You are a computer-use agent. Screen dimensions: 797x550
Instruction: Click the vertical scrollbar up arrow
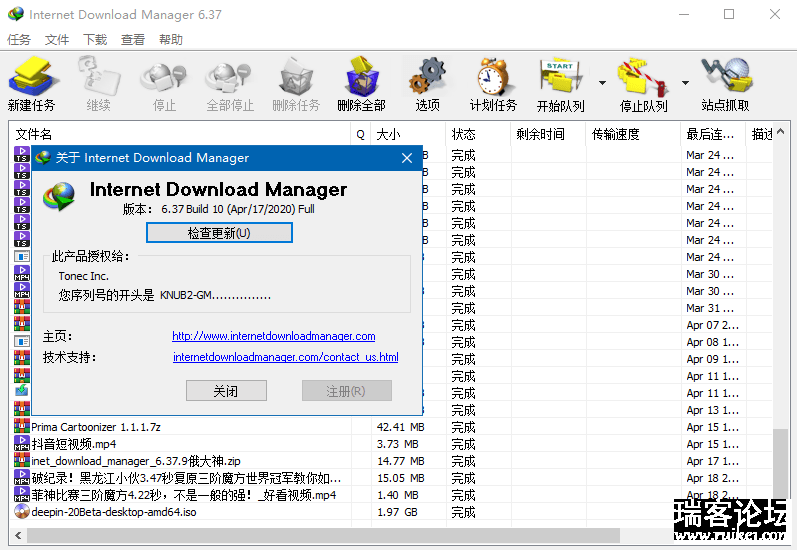point(781,132)
